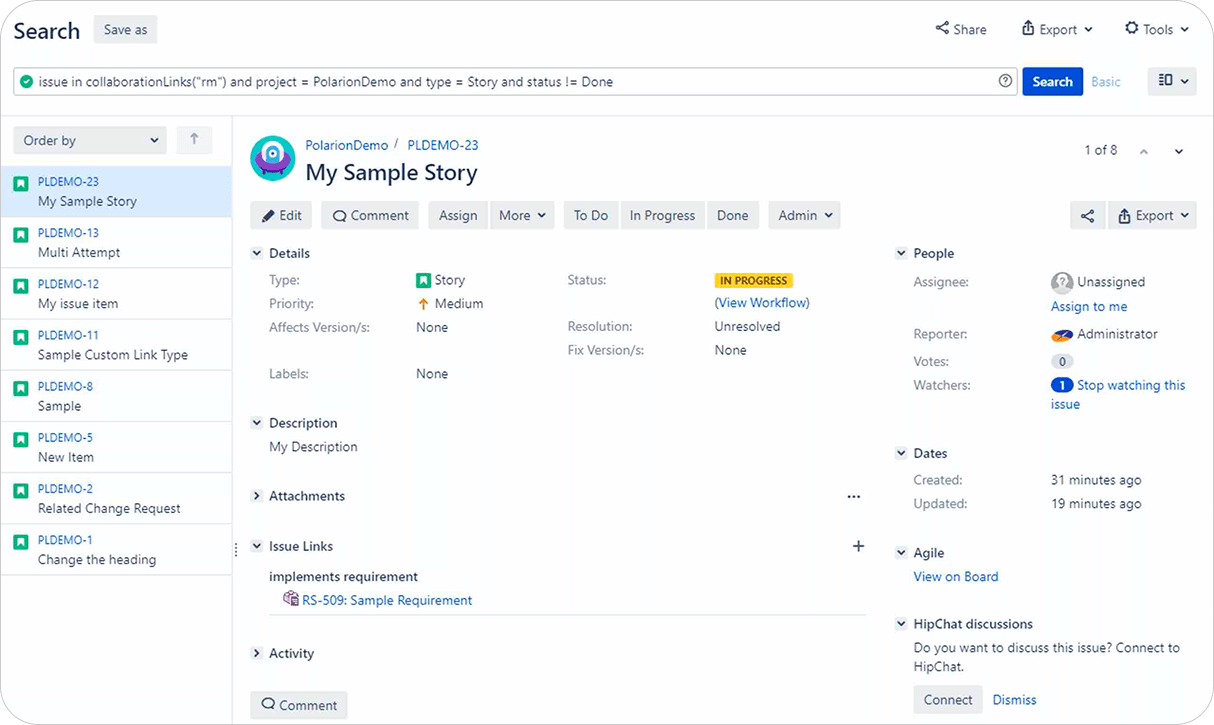Click the Assign to me link
Screen dimensions: 1214x725
1089,307
